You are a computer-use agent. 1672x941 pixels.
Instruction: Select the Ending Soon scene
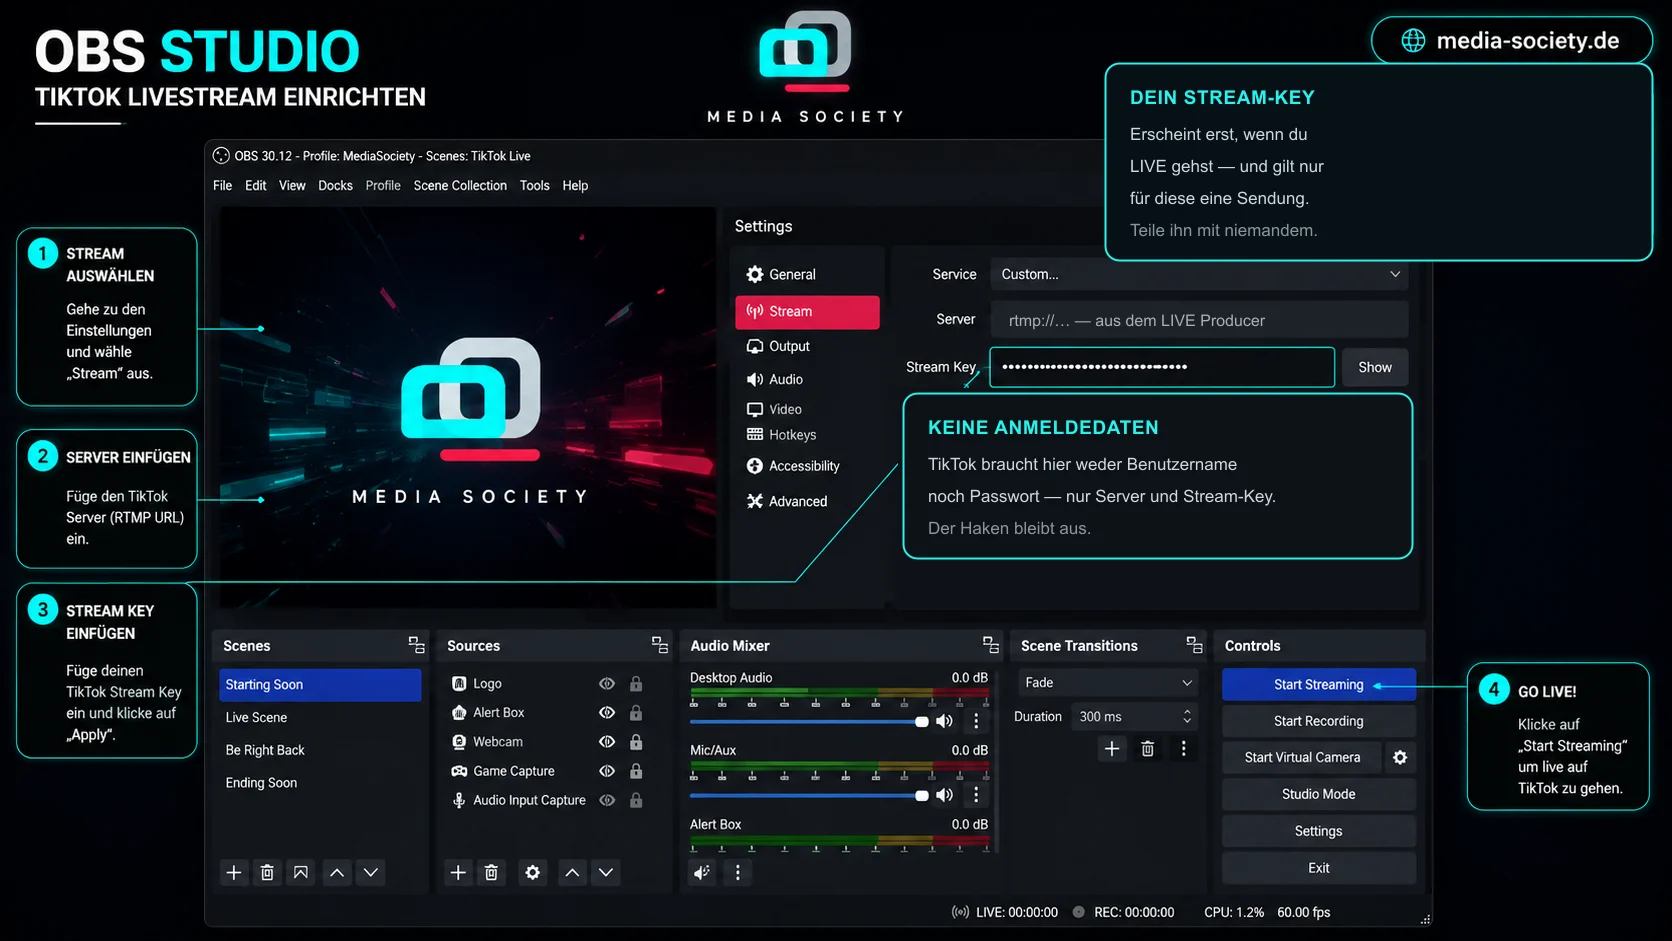[320, 783]
